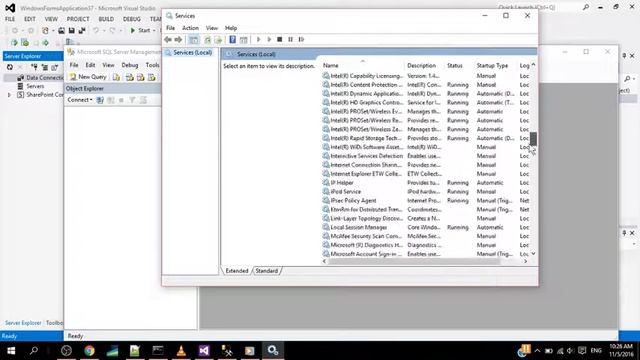
Task: Click the blue Help icon in Services toolbar
Action: coord(232,40)
